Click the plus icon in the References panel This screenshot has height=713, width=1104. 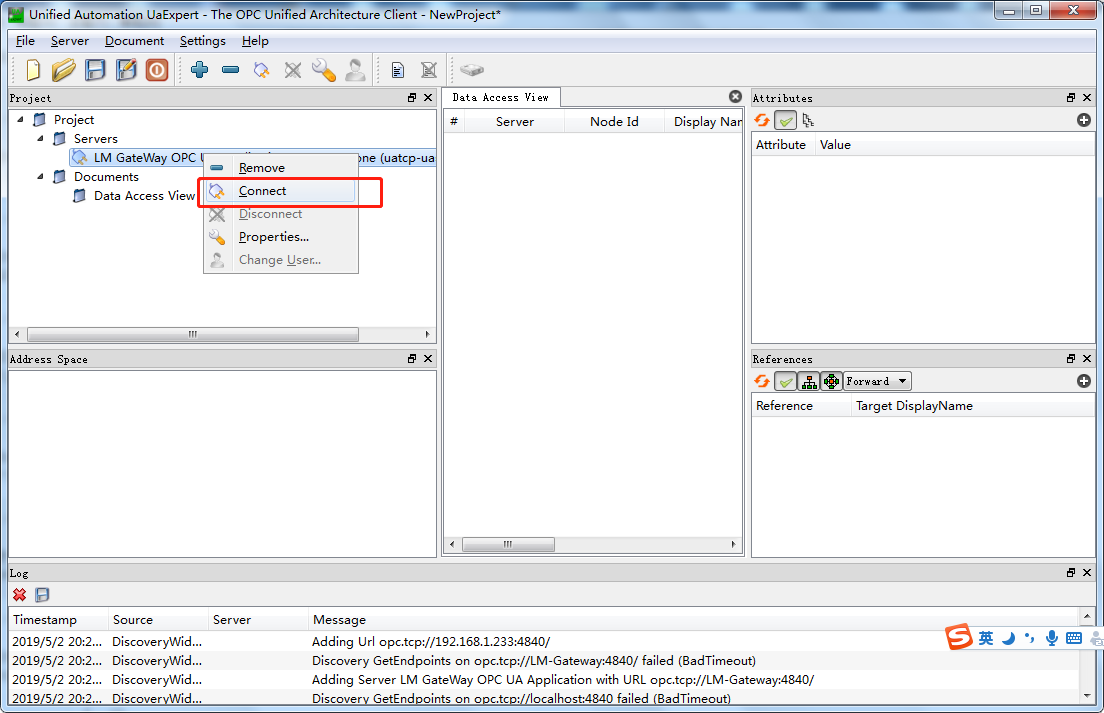click(1084, 381)
